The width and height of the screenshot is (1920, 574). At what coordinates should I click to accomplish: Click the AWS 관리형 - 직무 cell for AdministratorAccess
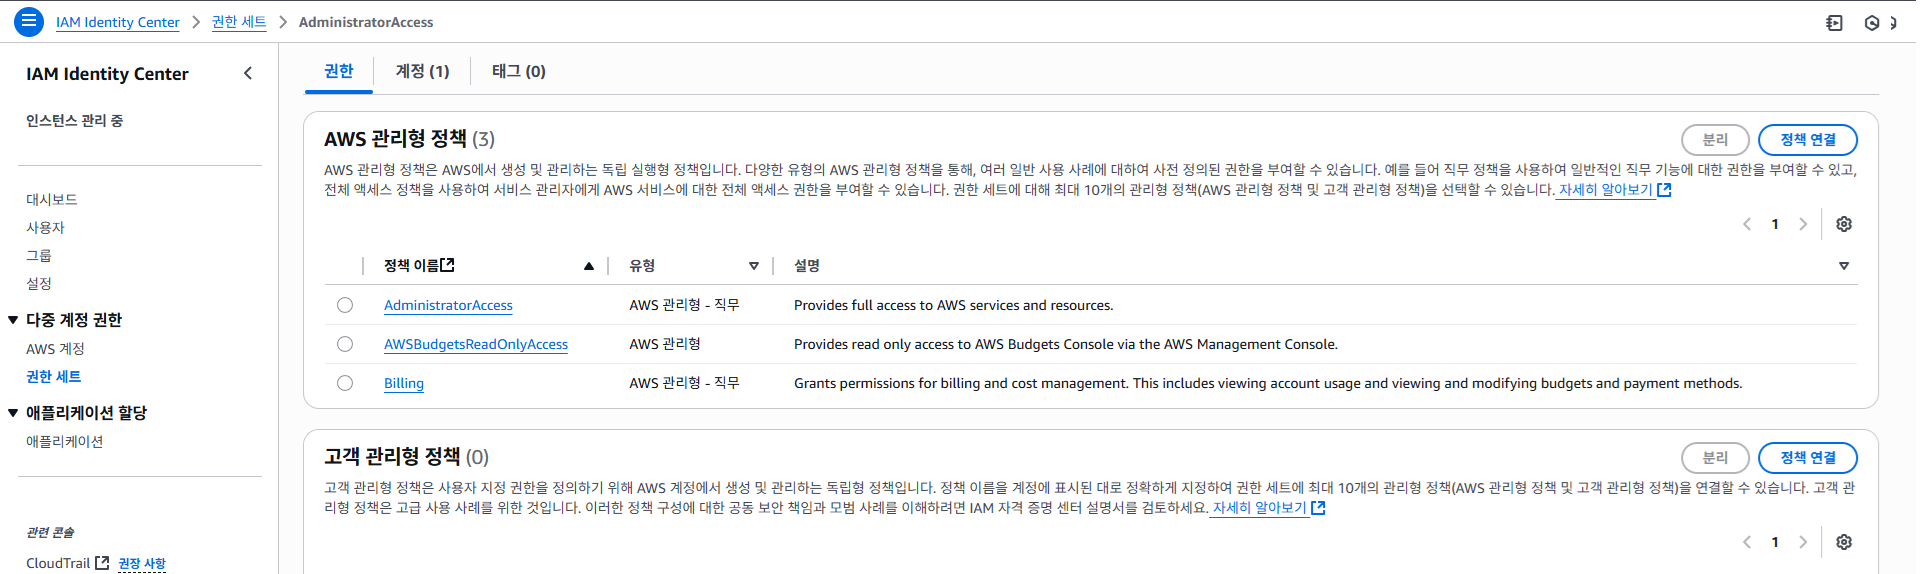pos(684,305)
